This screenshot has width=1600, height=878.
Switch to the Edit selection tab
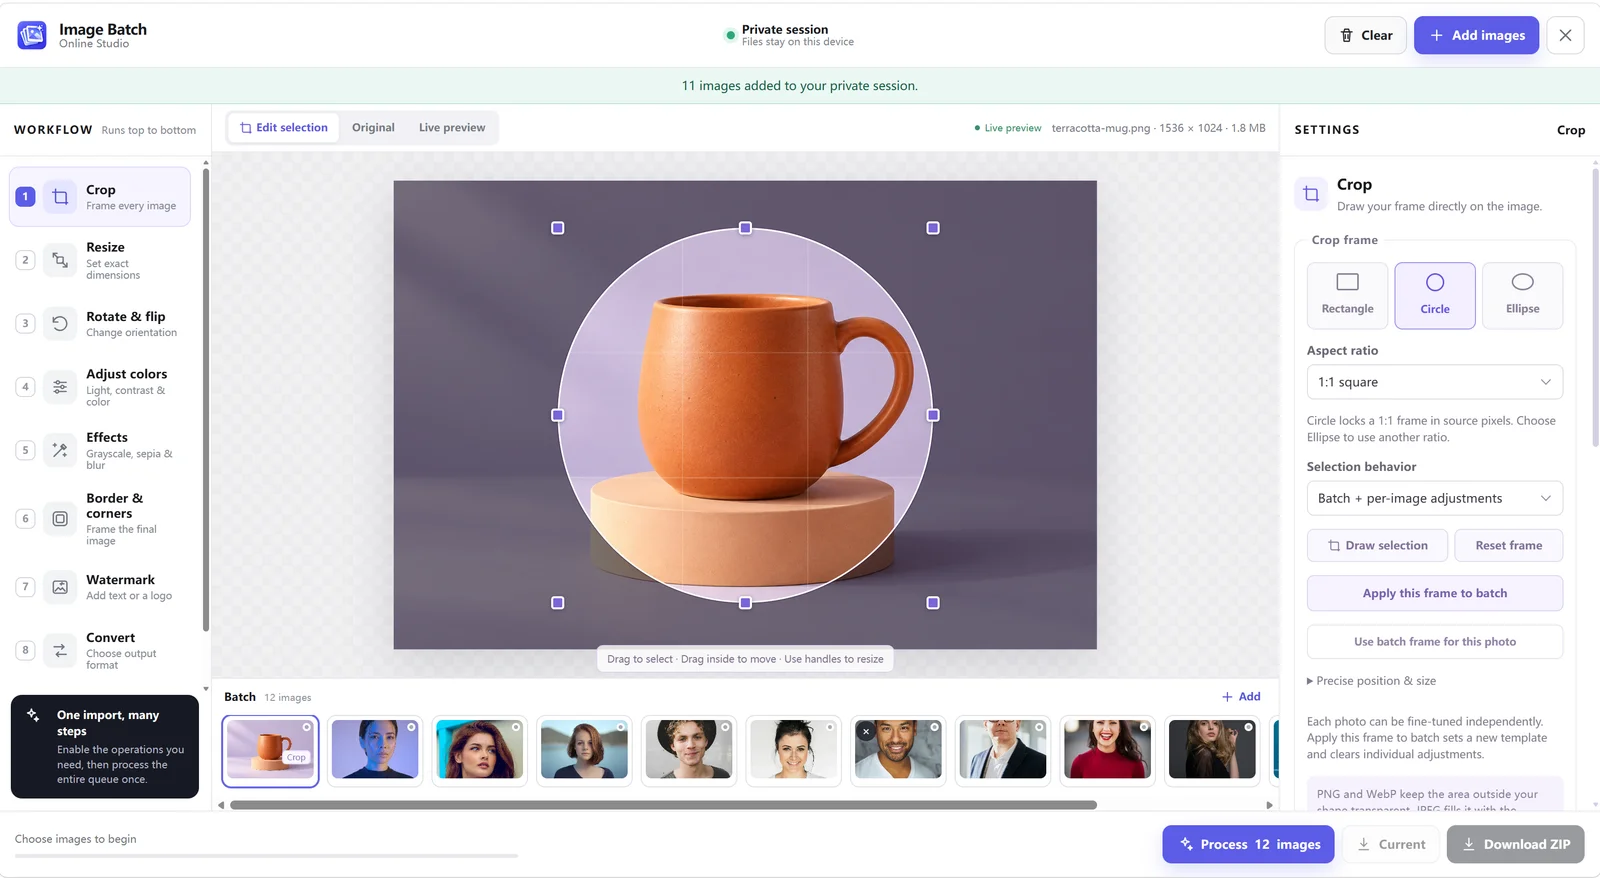(284, 128)
